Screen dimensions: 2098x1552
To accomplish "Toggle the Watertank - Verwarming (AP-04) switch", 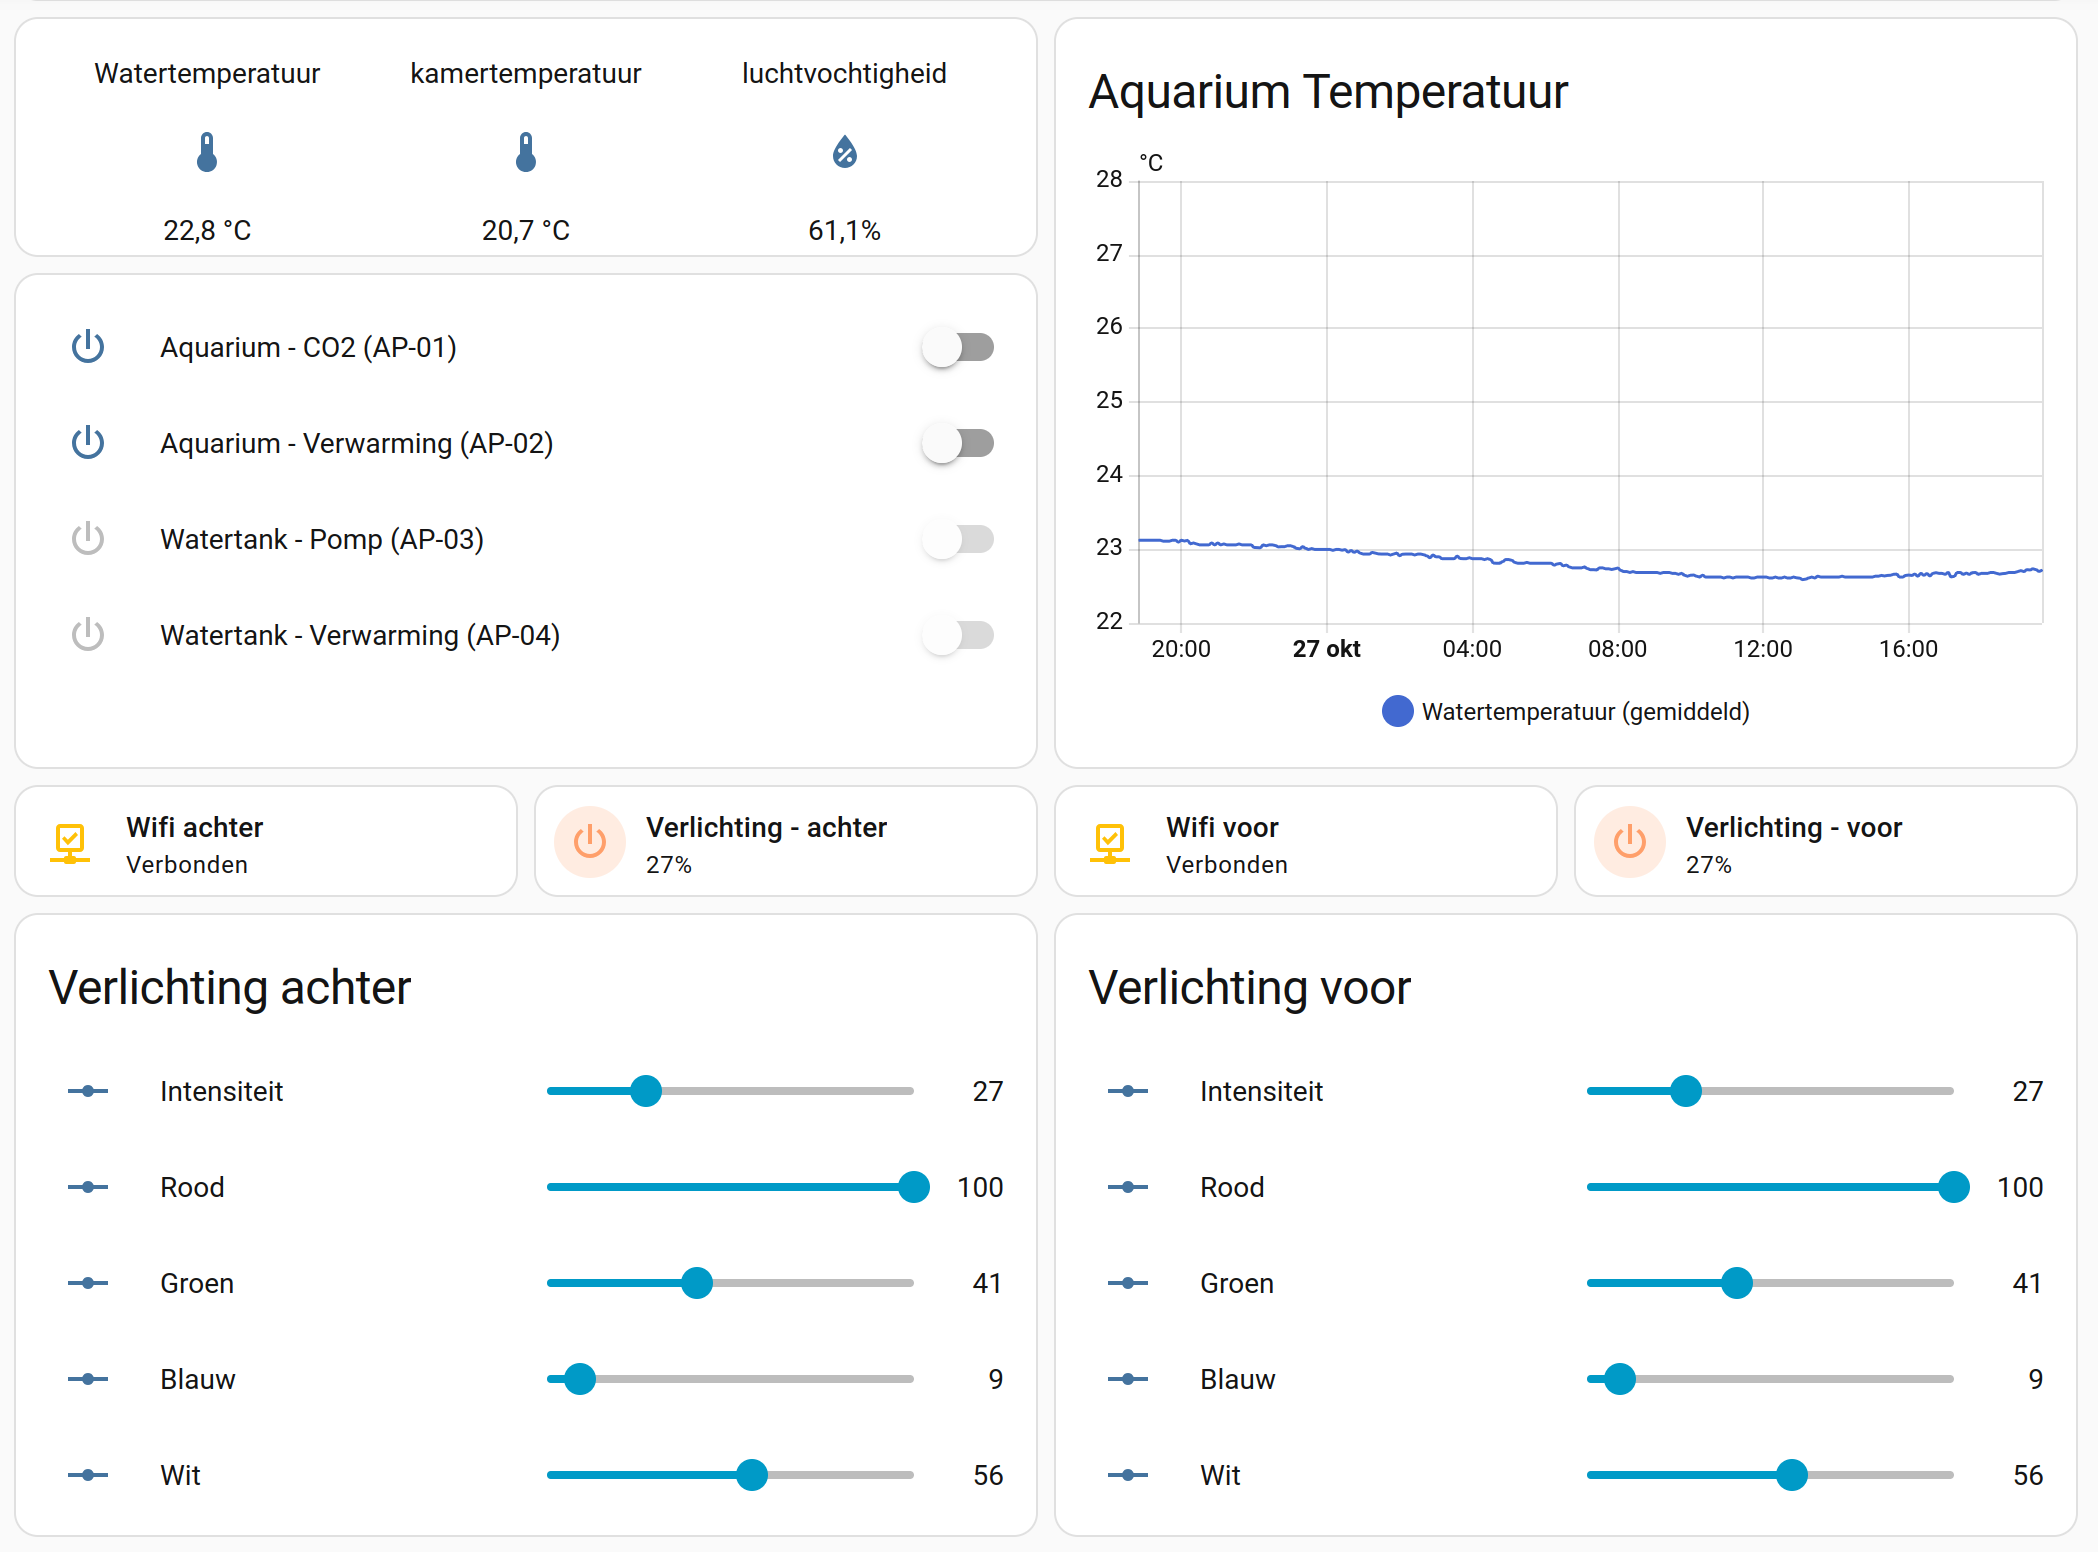I will pyautogui.click(x=958, y=635).
